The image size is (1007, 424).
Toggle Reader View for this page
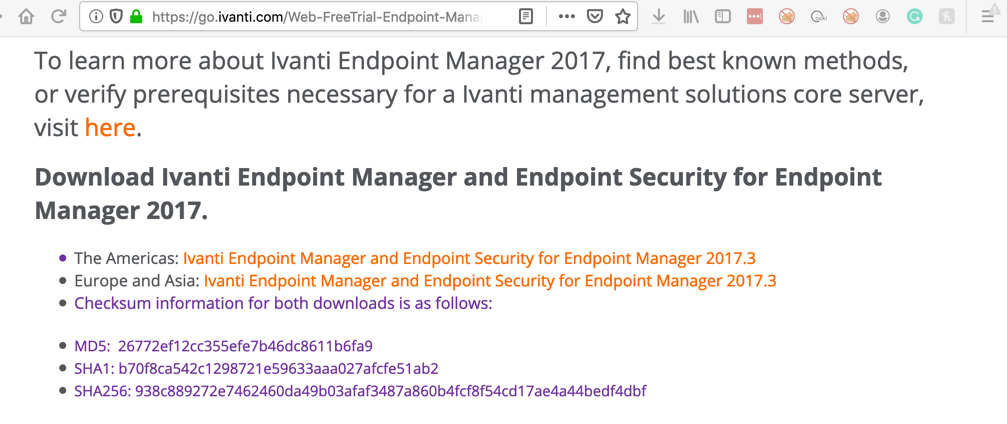pos(526,16)
